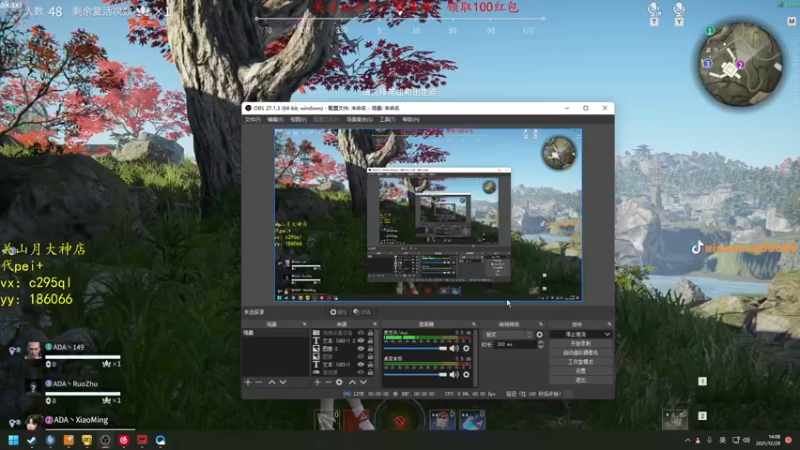Hide the 文本 (GDI+) source
Screen dimensions: 800x450
(x=361, y=365)
